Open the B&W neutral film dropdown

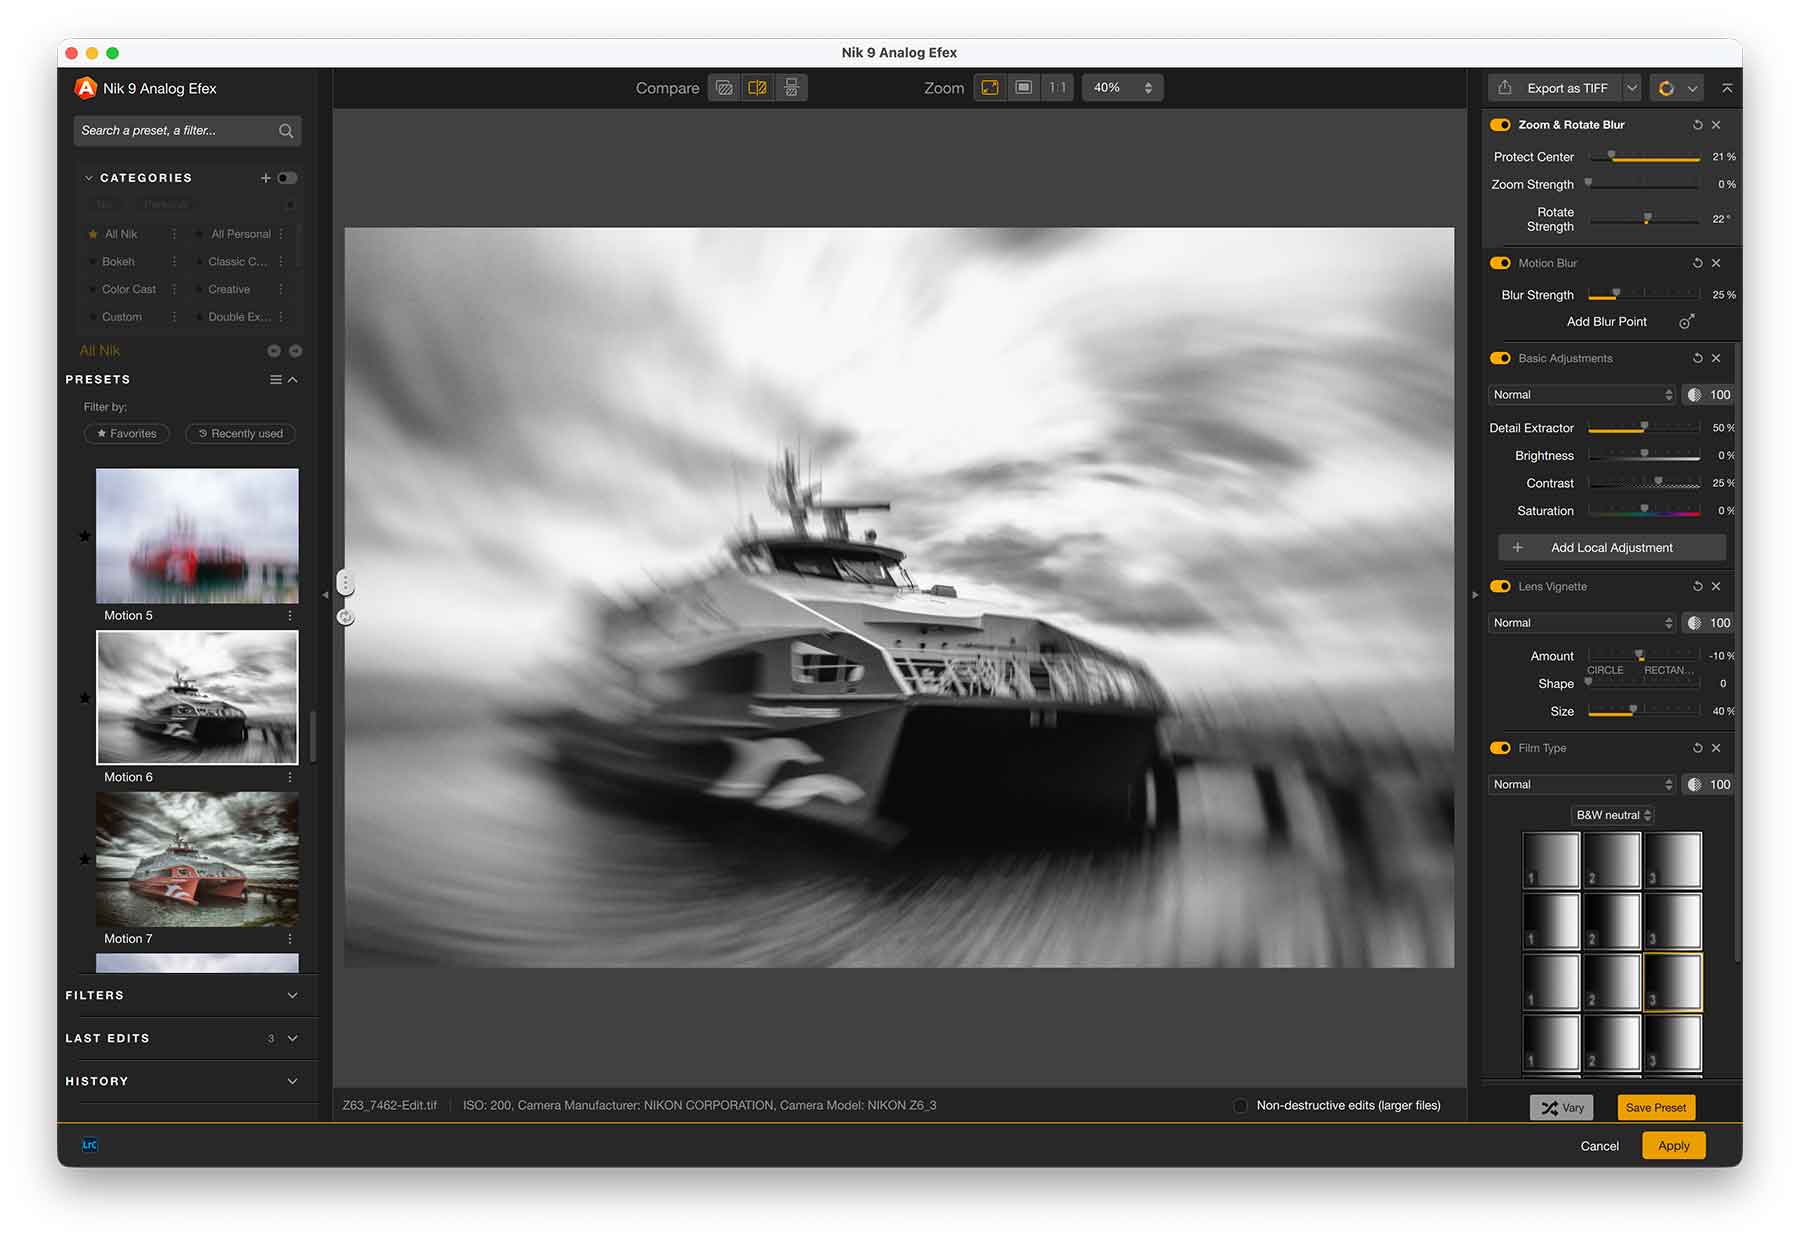coord(1613,815)
